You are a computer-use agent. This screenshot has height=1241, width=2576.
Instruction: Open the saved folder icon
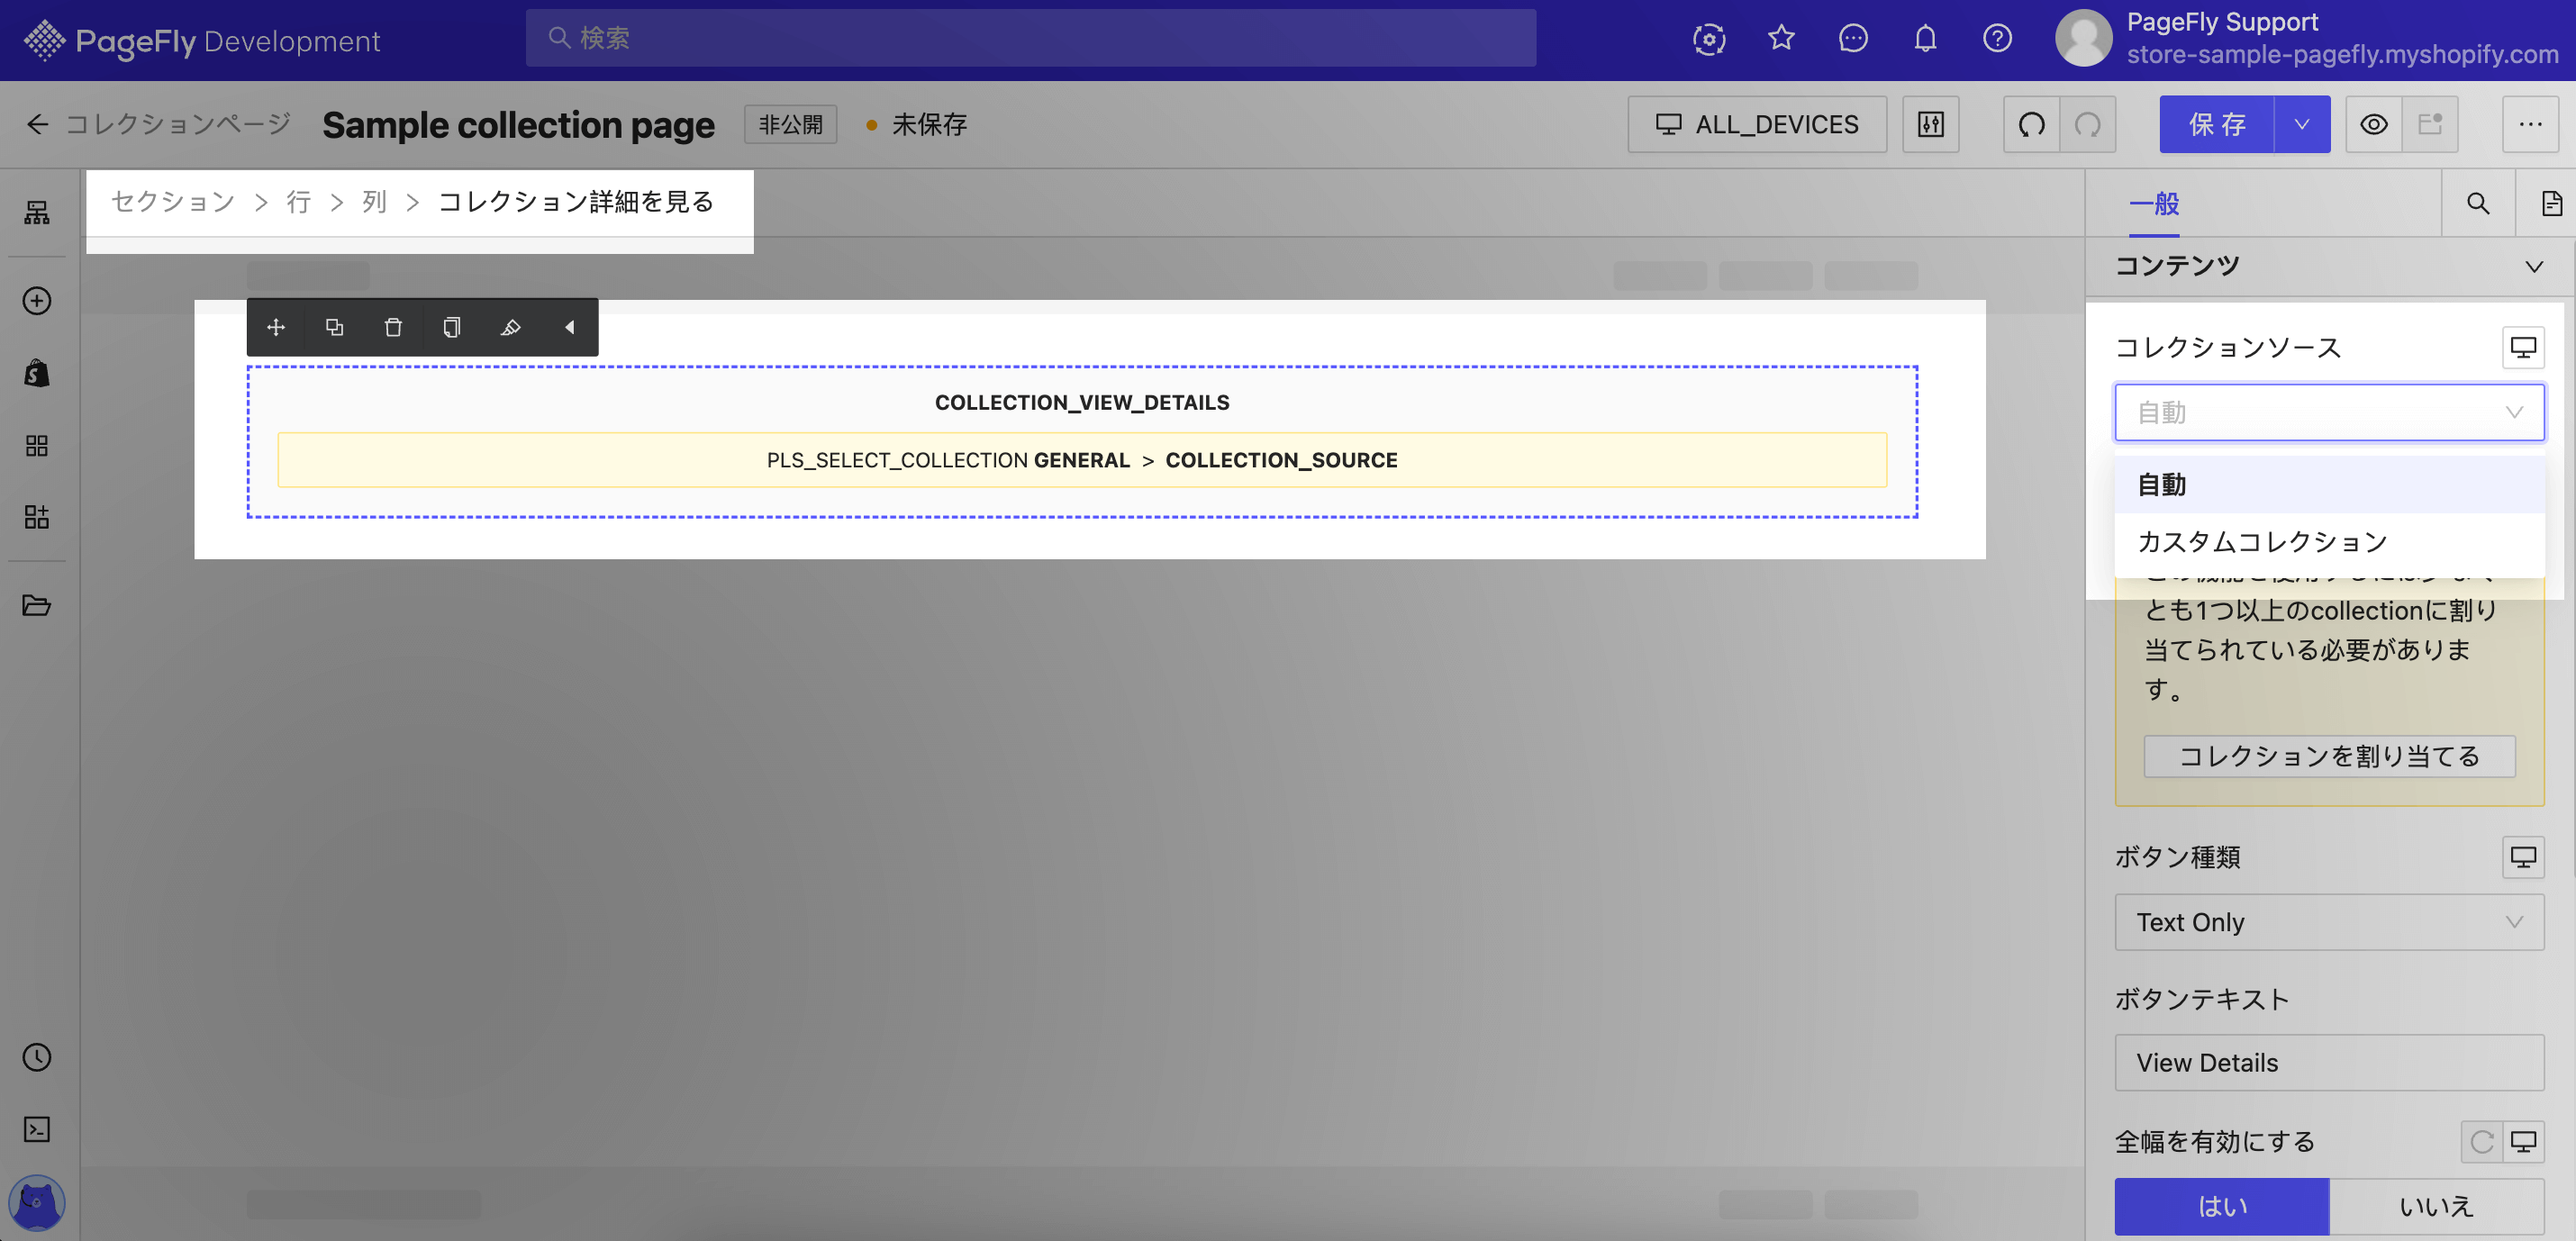click(x=37, y=605)
